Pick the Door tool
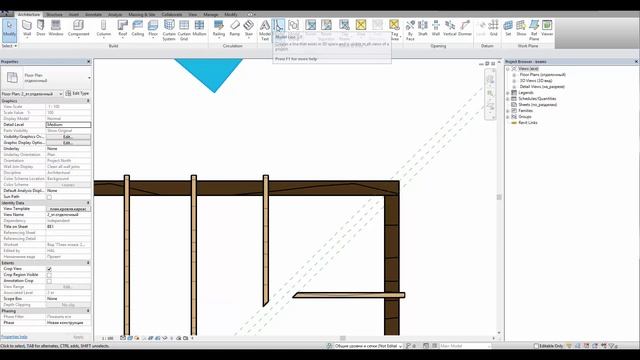 [x=40, y=29]
